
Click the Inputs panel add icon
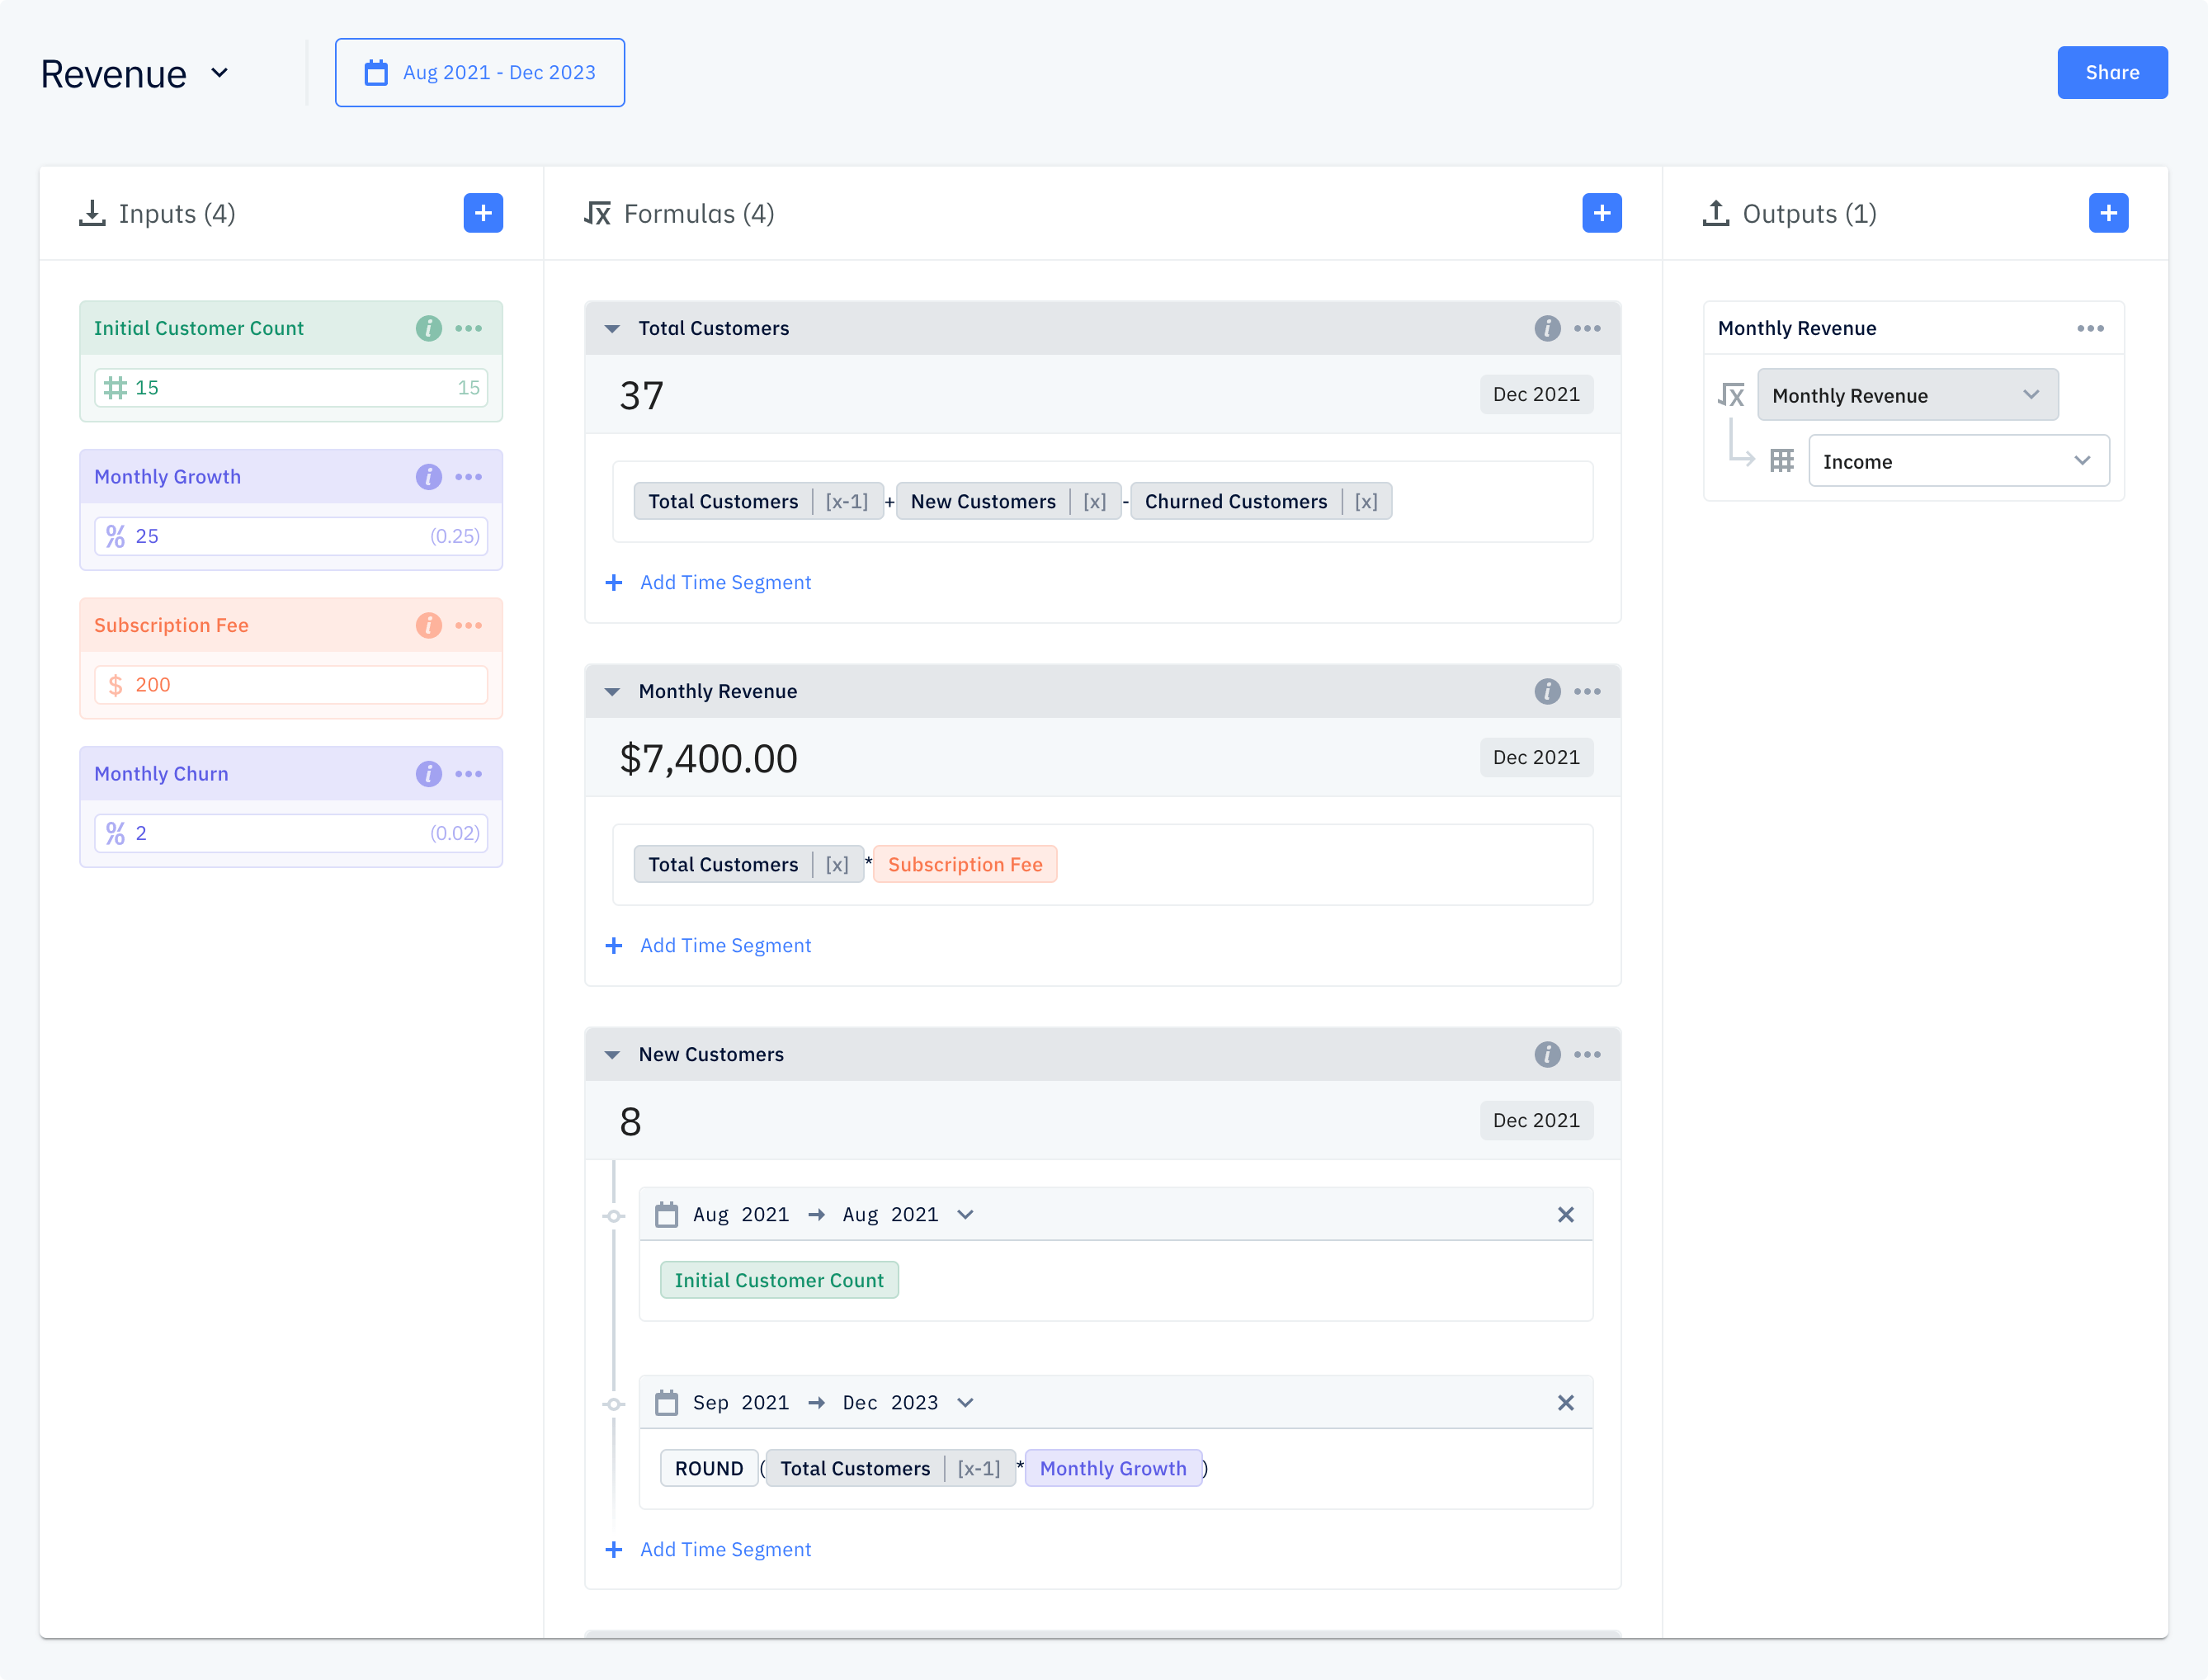[485, 214]
